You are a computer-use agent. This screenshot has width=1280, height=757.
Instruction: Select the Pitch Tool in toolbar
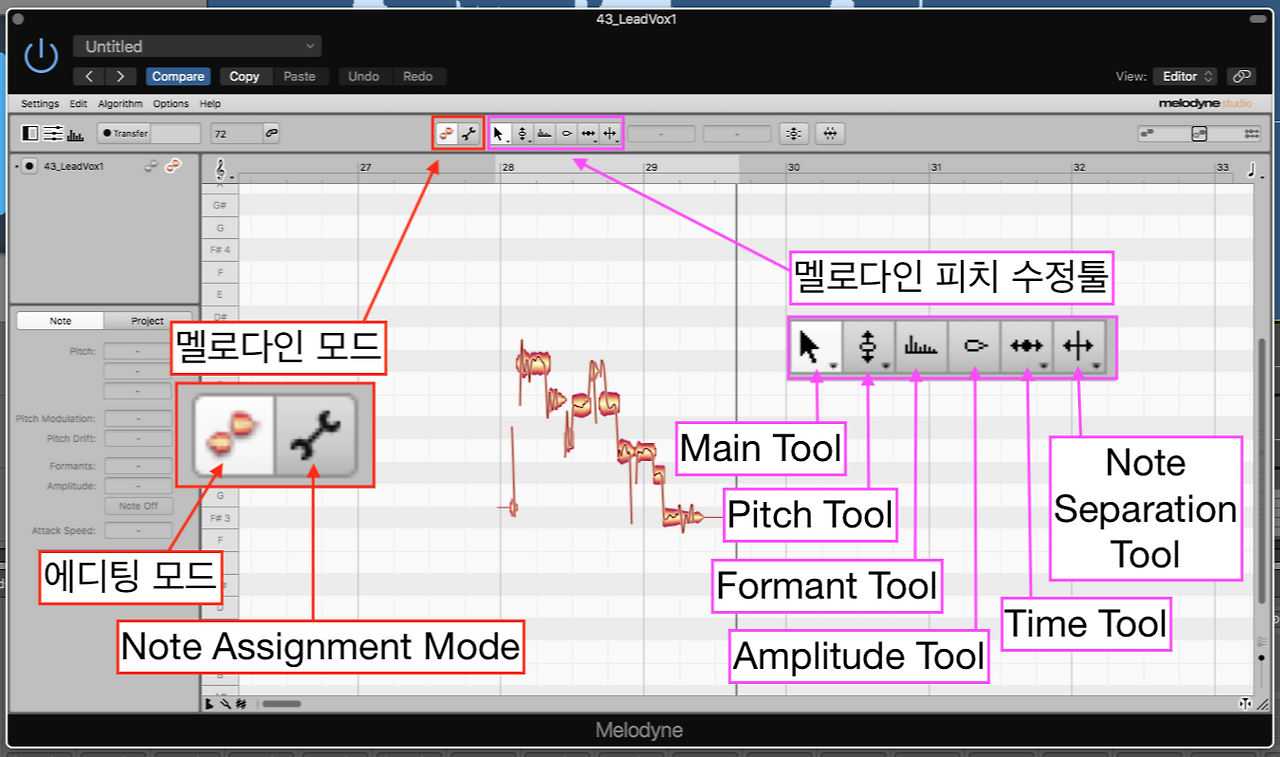point(523,133)
